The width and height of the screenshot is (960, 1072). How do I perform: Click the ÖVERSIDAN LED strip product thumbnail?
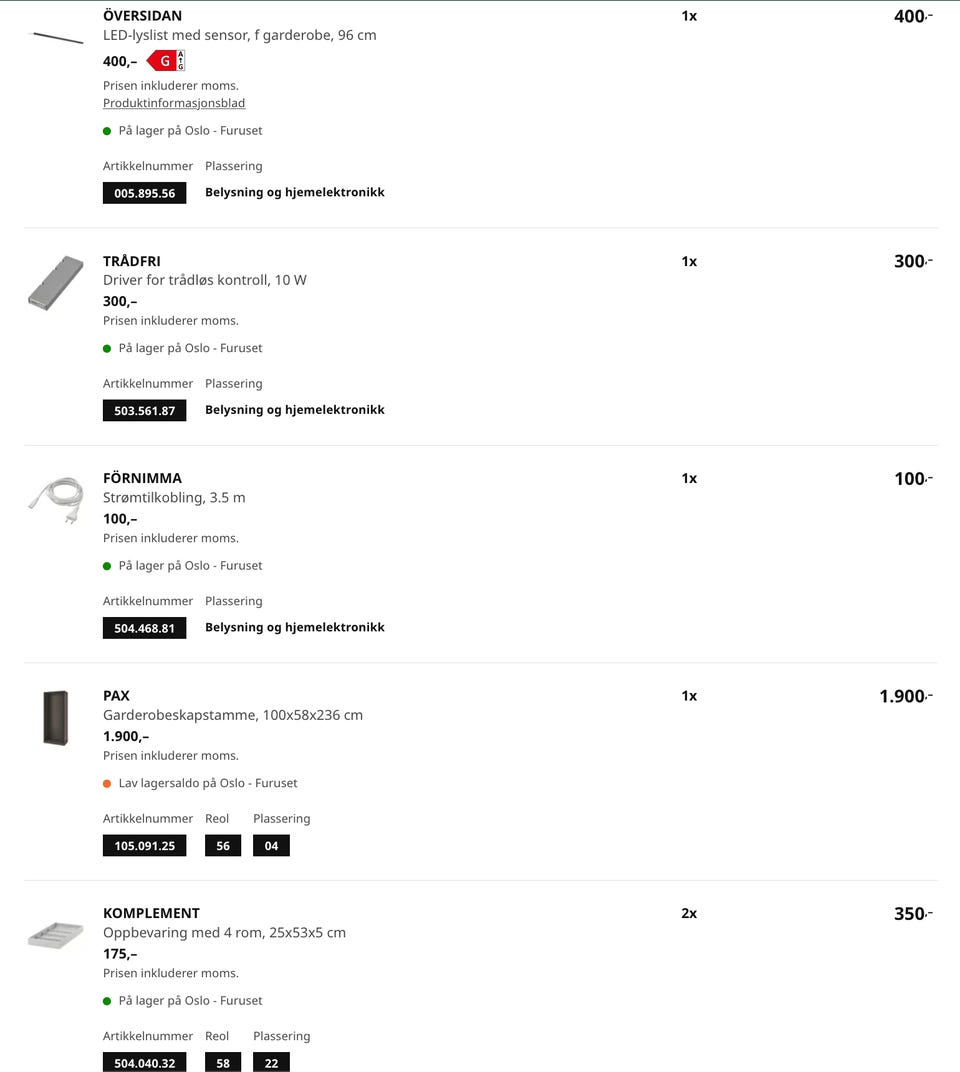click(x=57, y=38)
